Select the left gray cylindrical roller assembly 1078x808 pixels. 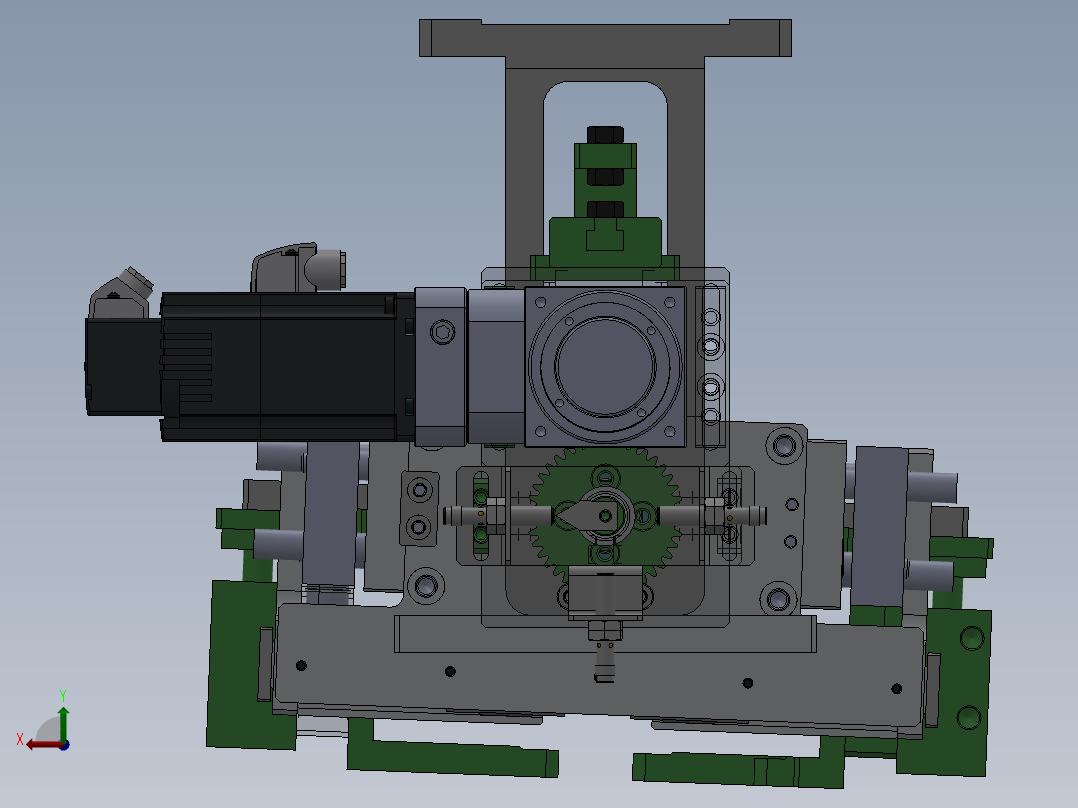tap(330, 520)
